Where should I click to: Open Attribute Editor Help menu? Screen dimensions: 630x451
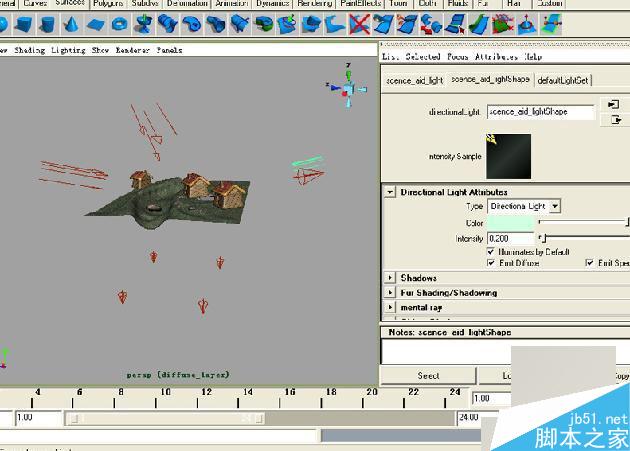(x=533, y=57)
